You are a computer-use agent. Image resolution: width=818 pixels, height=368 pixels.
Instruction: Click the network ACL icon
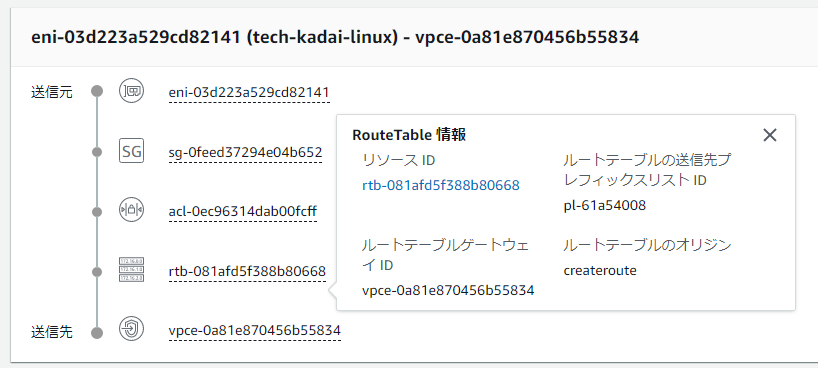click(131, 211)
